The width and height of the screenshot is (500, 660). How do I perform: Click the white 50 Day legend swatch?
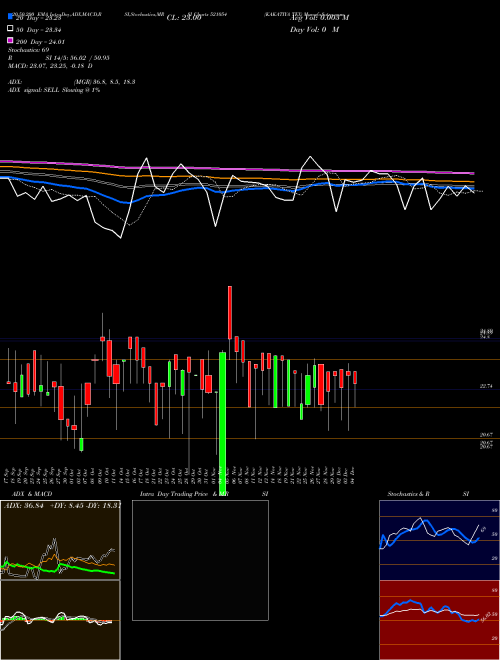click(11, 29)
